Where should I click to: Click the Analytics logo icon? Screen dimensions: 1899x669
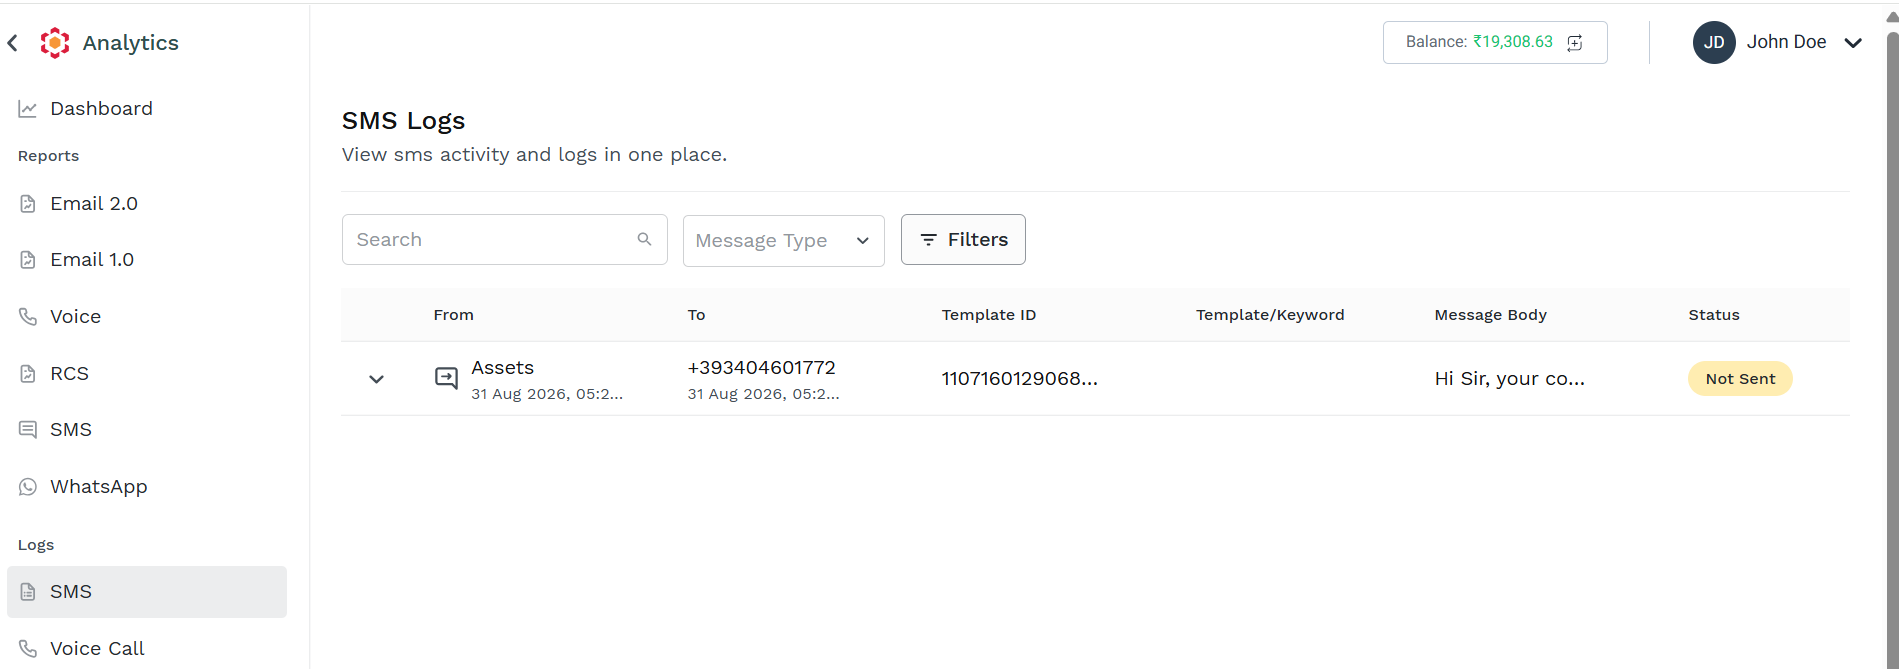[x=55, y=43]
